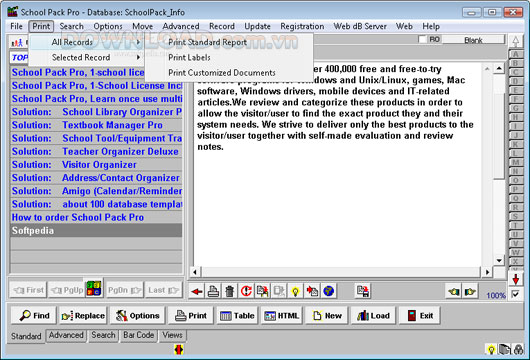Viewport: 530px width, 360px height.
Task: Click the colorful four-square grid icon
Action: 94,289
